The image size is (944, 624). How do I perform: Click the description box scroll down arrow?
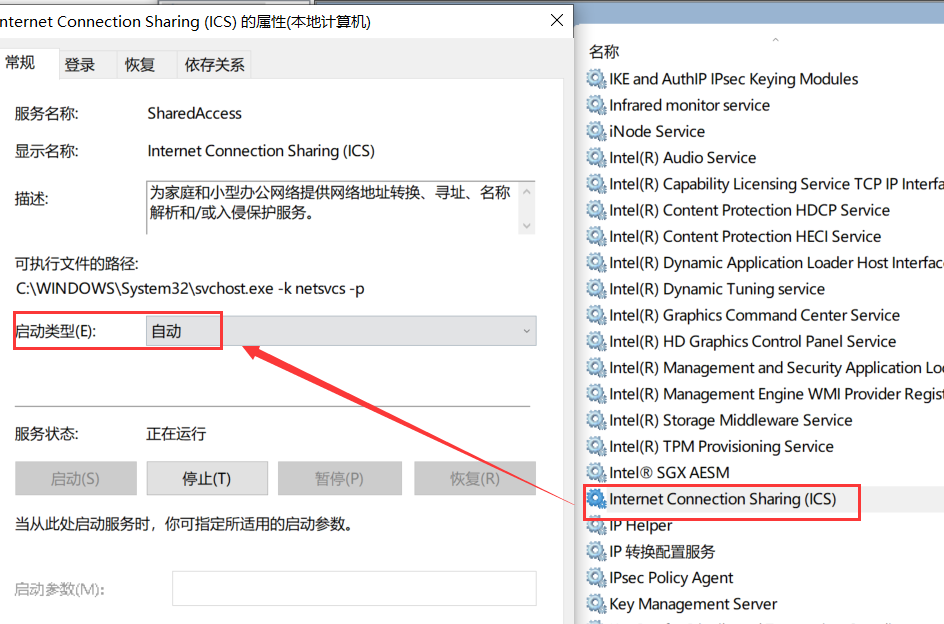527,226
